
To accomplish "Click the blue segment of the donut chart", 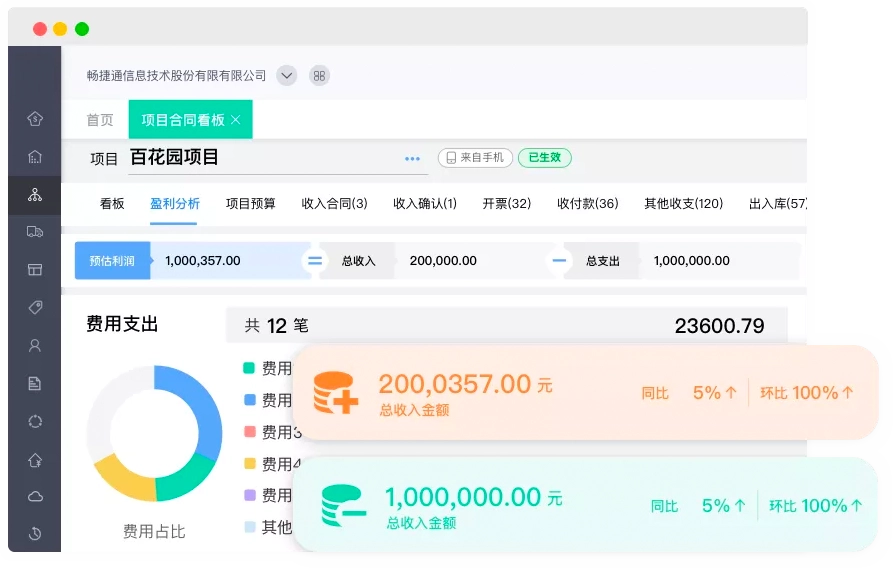I will click(204, 408).
